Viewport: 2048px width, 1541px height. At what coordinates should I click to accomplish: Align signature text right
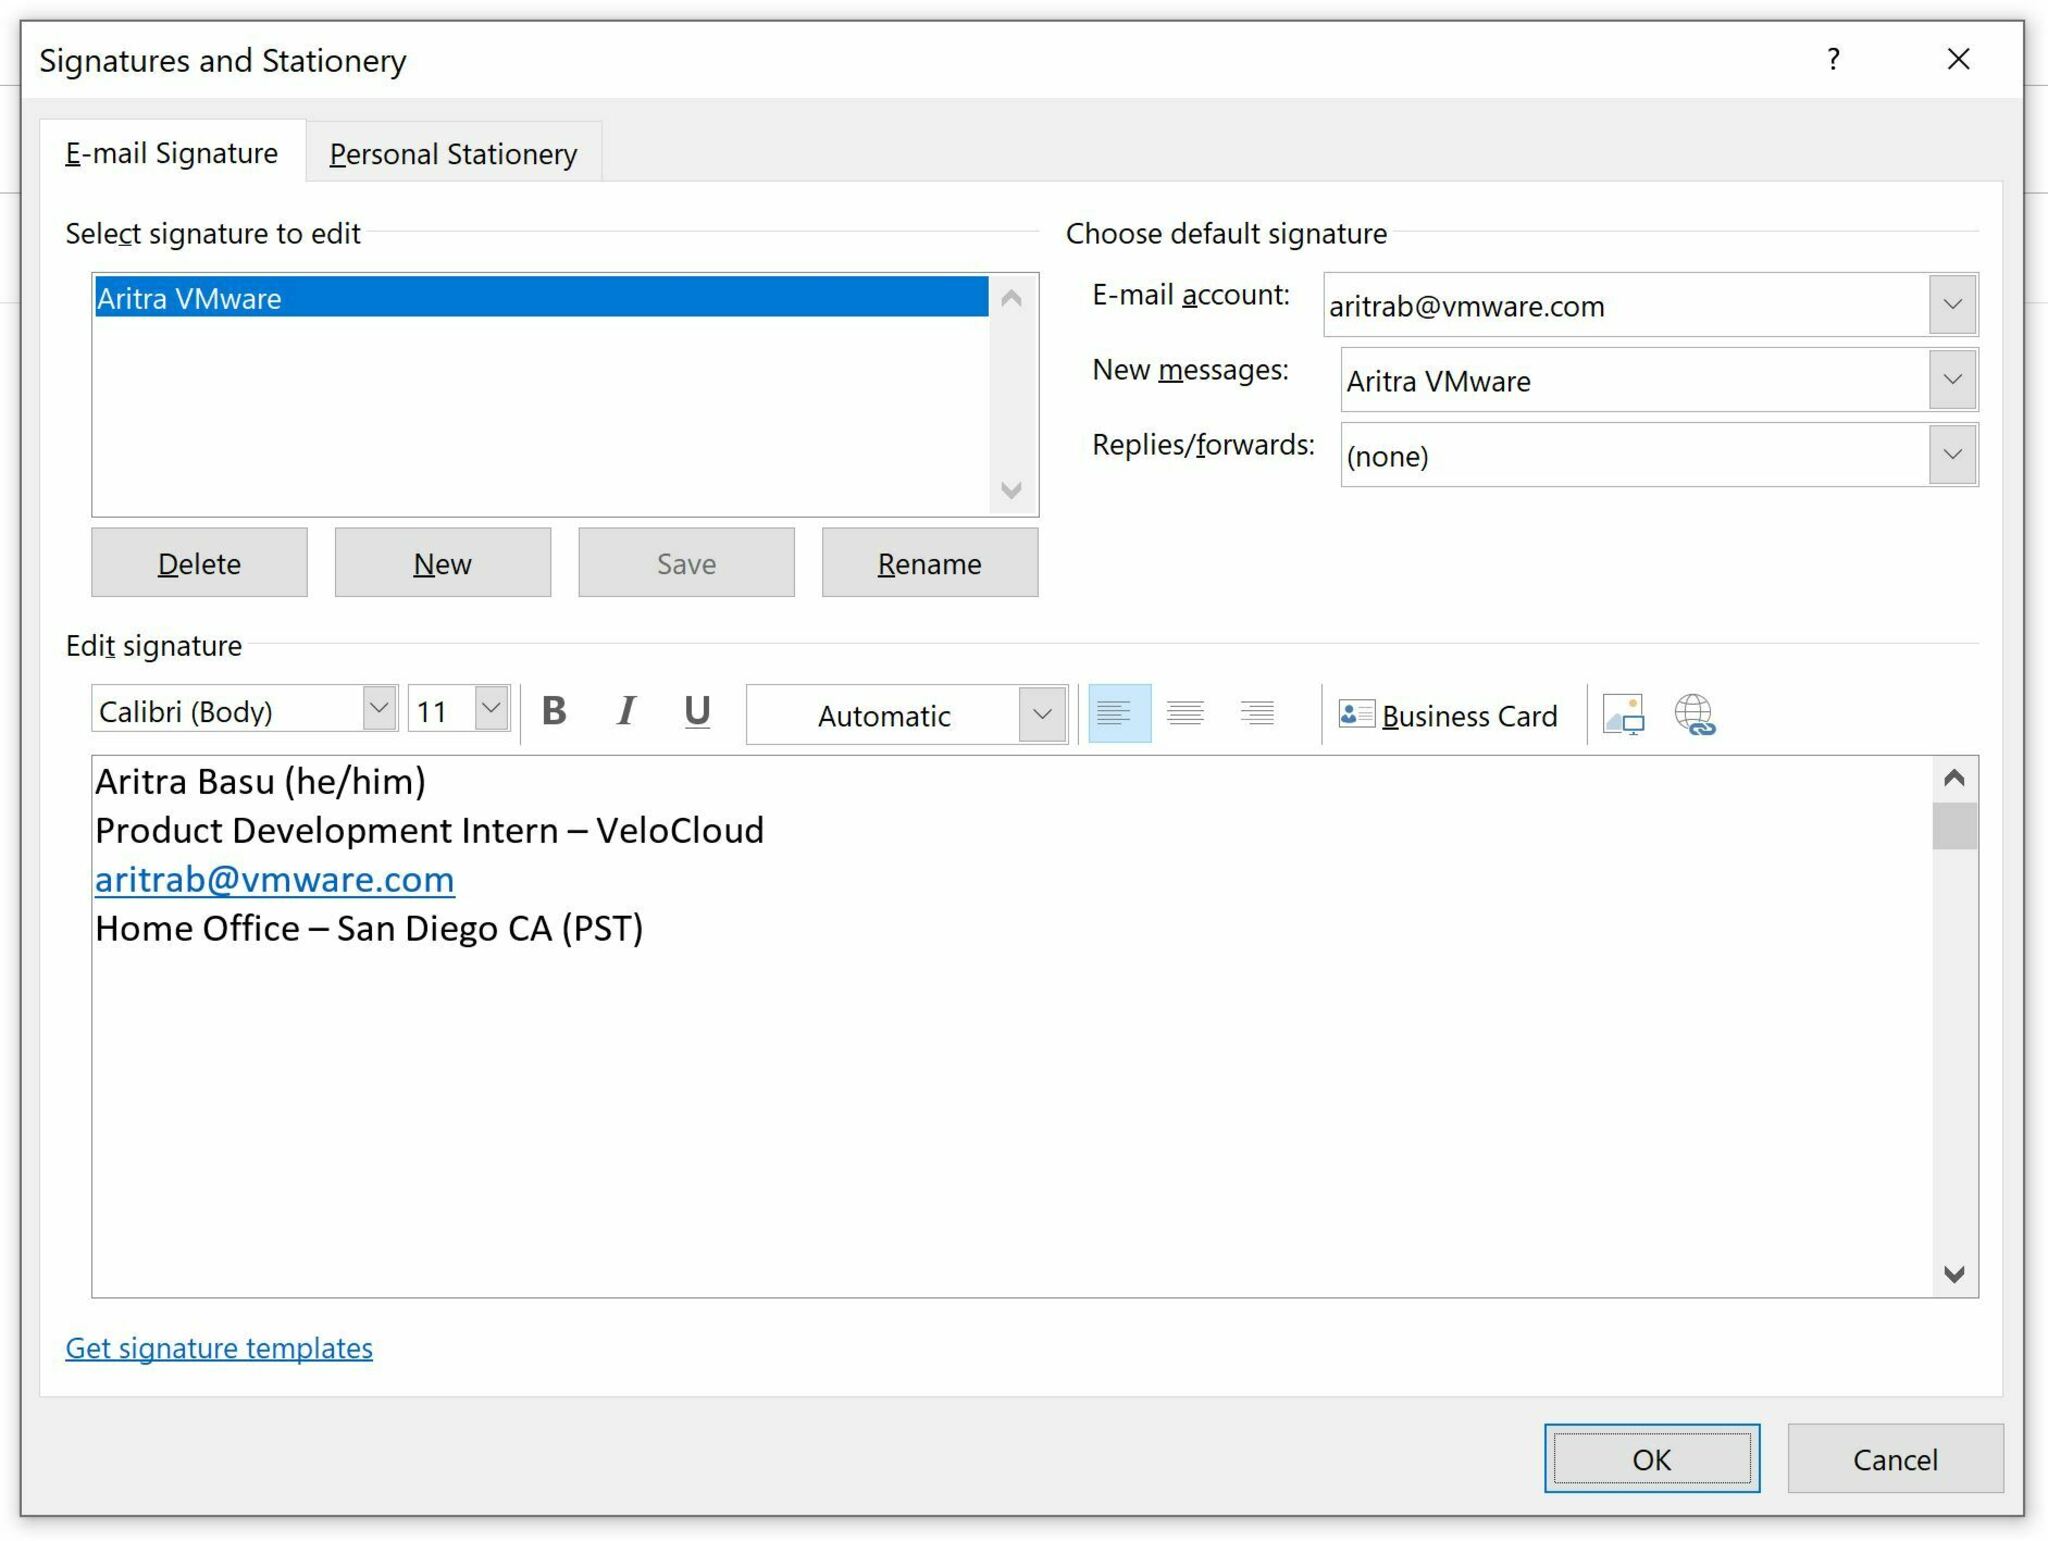click(1257, 713)
